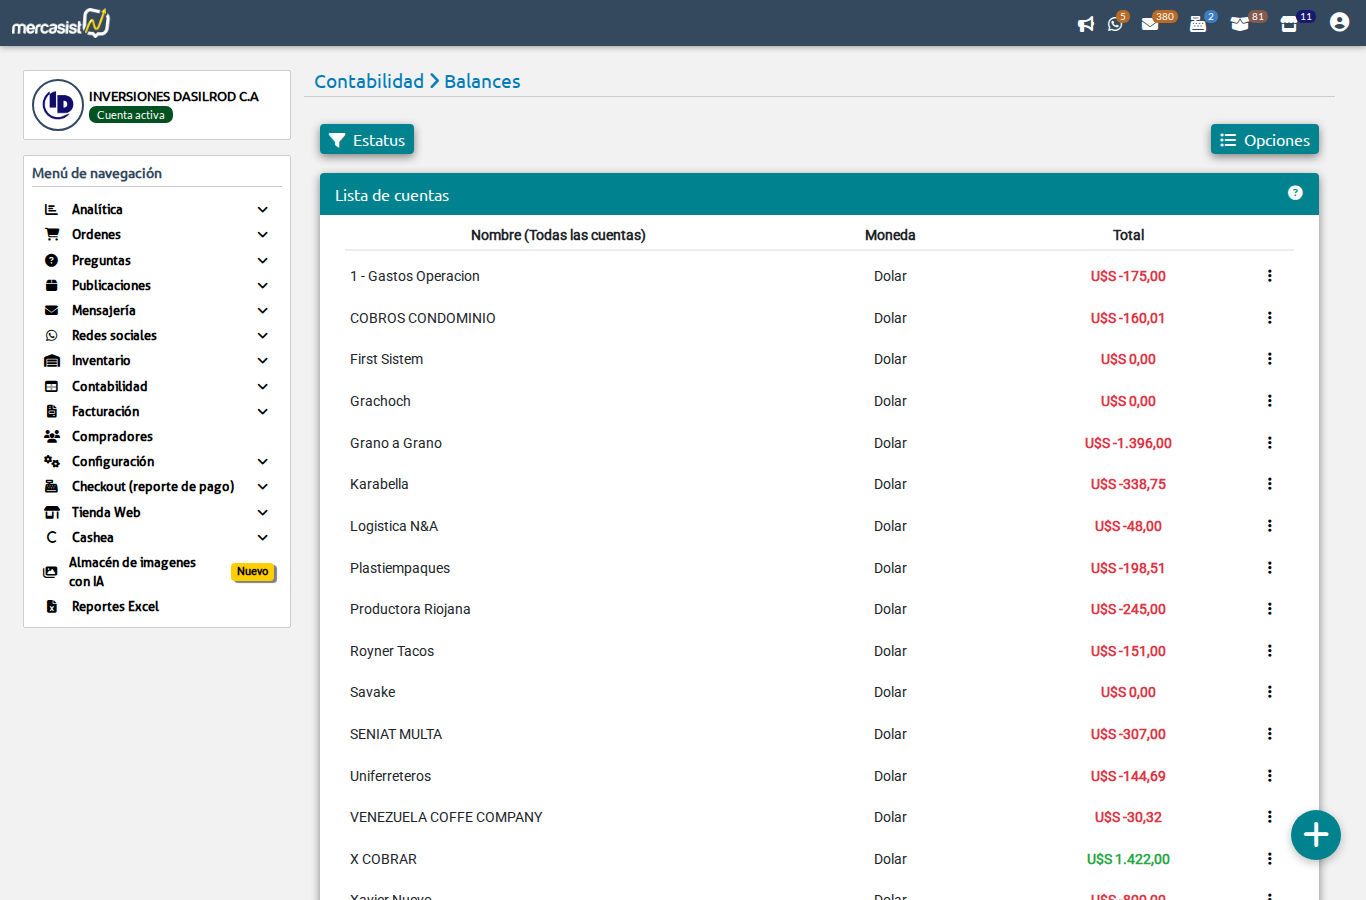
Task: Open three-dot menu for X COBRAR row
Action: 1269,859
